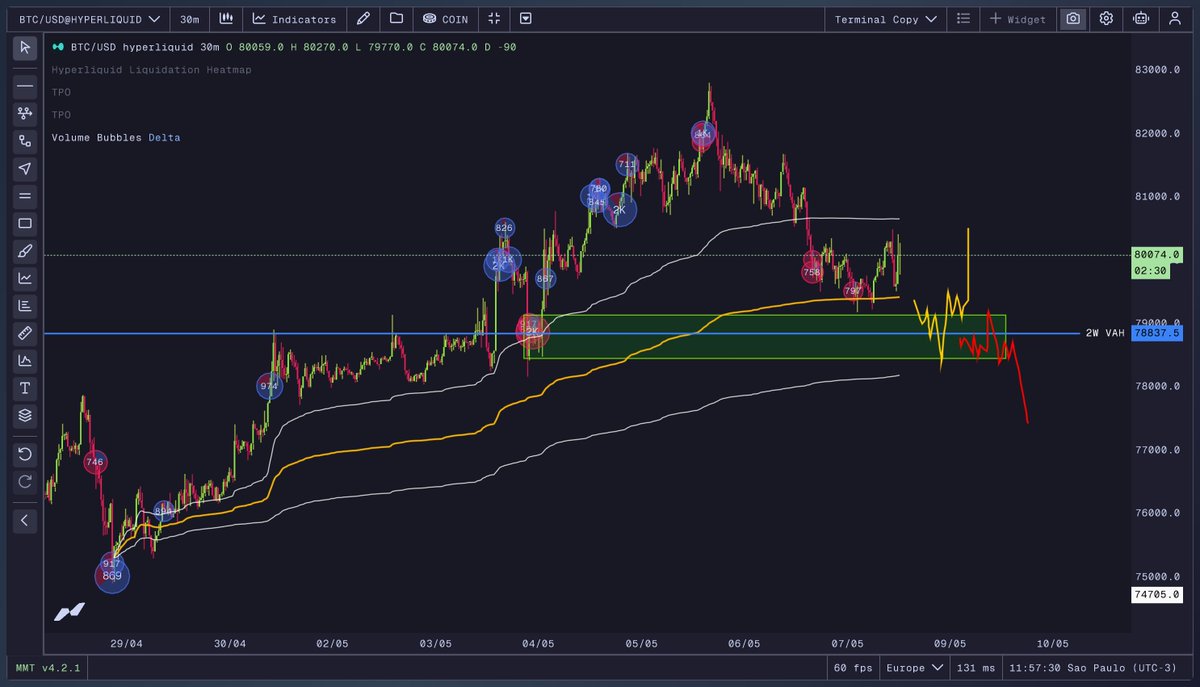This screenshot has height=687, width=1200.
Task: Select the volume profile bars tool
Action: tap(25, 306)
